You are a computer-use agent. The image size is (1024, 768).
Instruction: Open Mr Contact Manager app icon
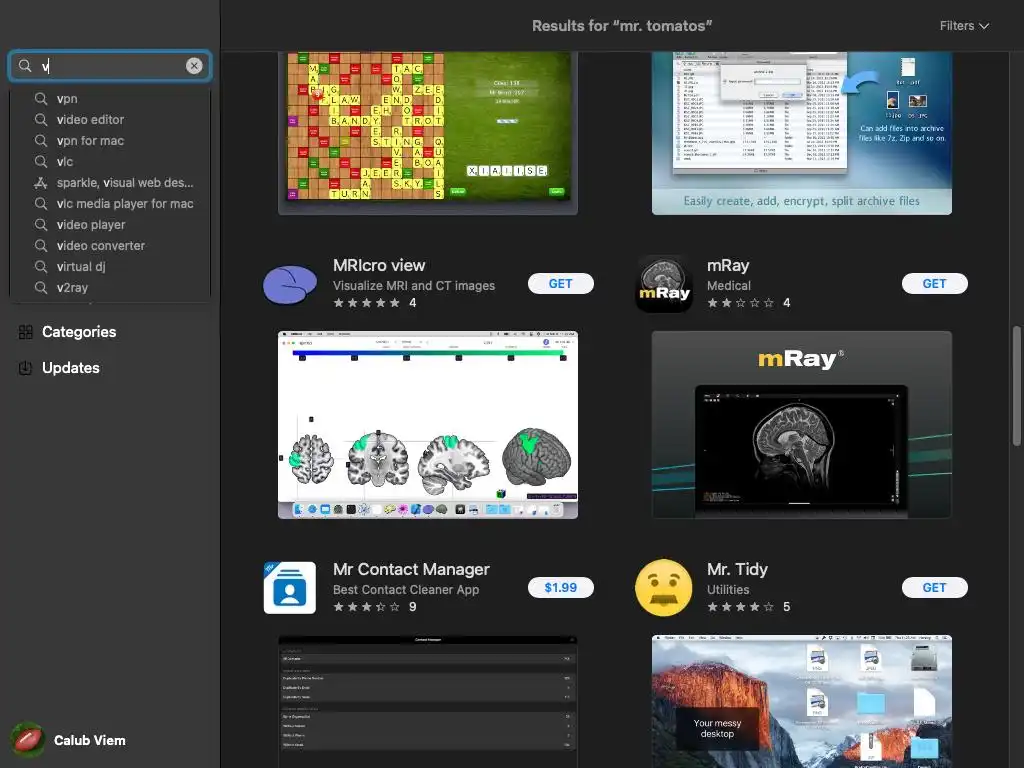click(290, 588)
